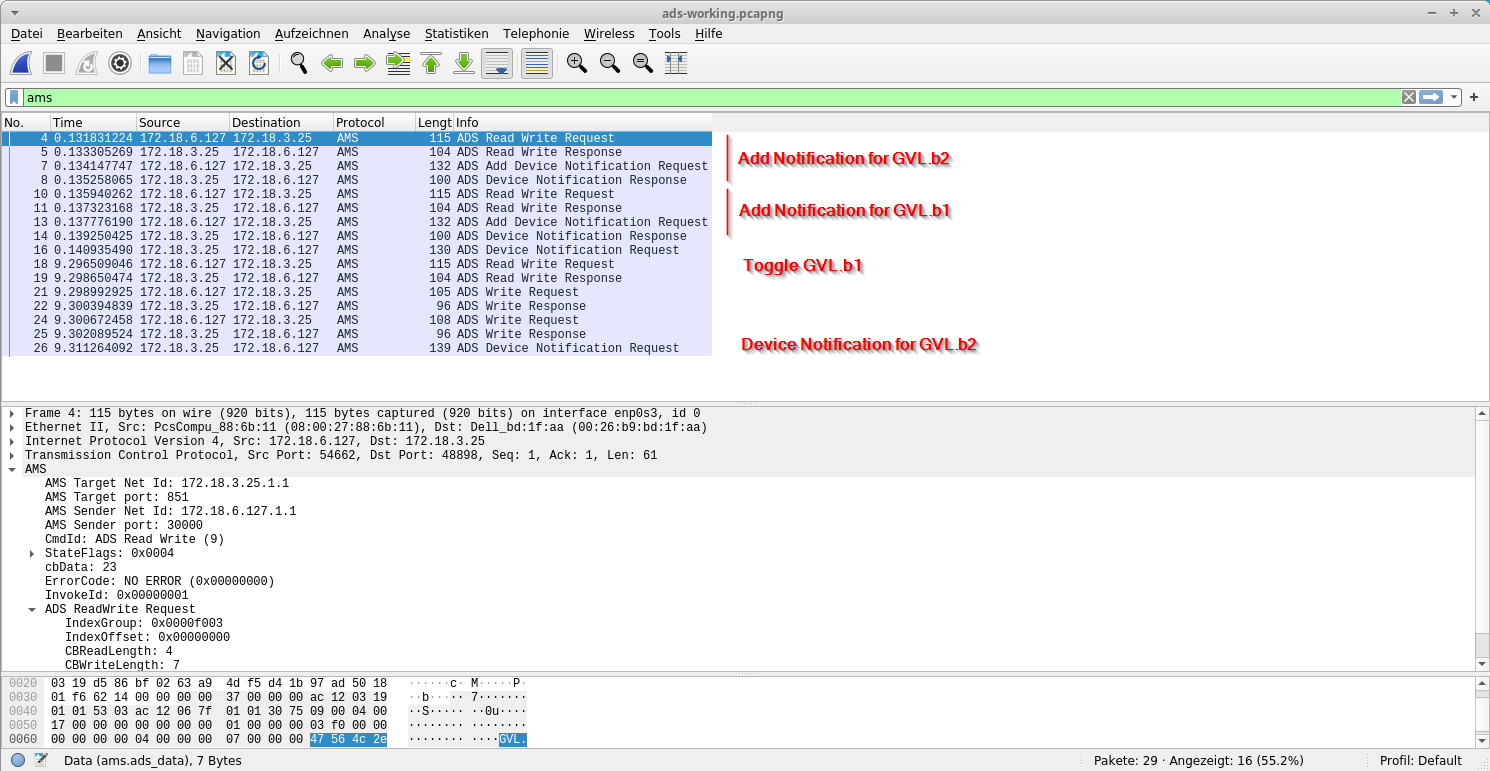Open the Wireless menu
Image resolution: width=1490 pixels, height=771 pixels.
(x=609, y=33)
